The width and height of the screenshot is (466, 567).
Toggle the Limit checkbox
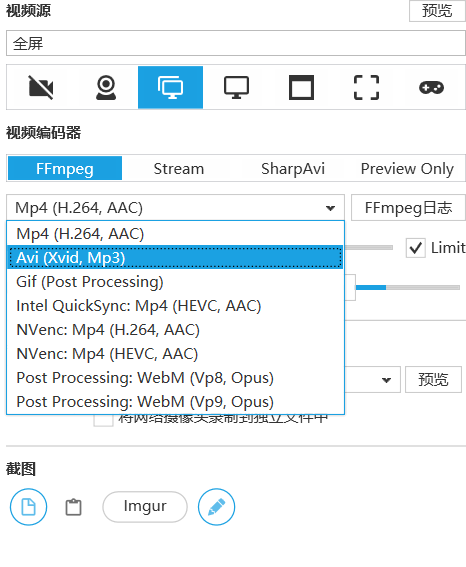[415, 248]
